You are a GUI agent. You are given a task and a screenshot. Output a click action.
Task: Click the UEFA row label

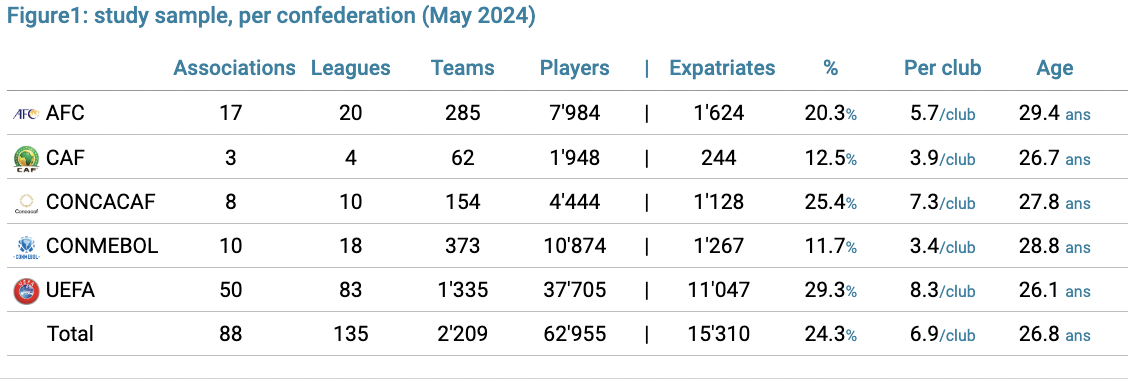coord(70,290)
